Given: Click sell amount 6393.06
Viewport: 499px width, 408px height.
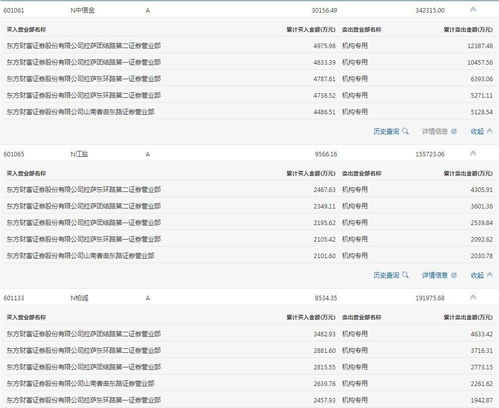Looking at the screenshot, I should click(x=482, y=79).
